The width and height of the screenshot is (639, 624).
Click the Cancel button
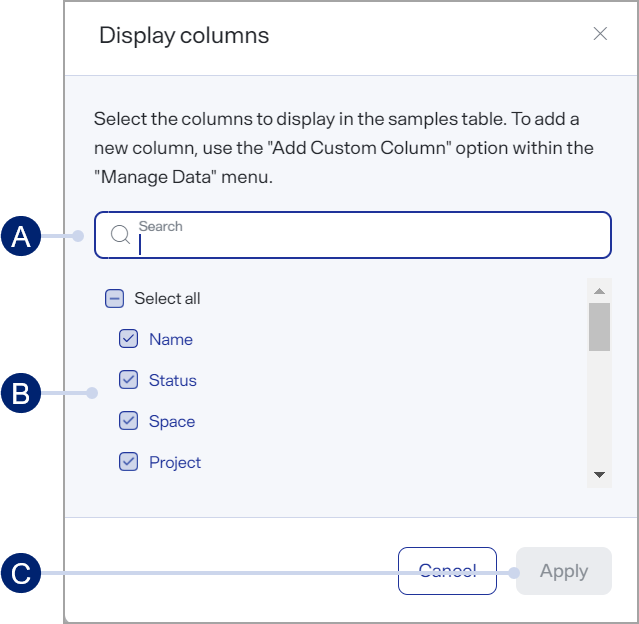[447, 571]
